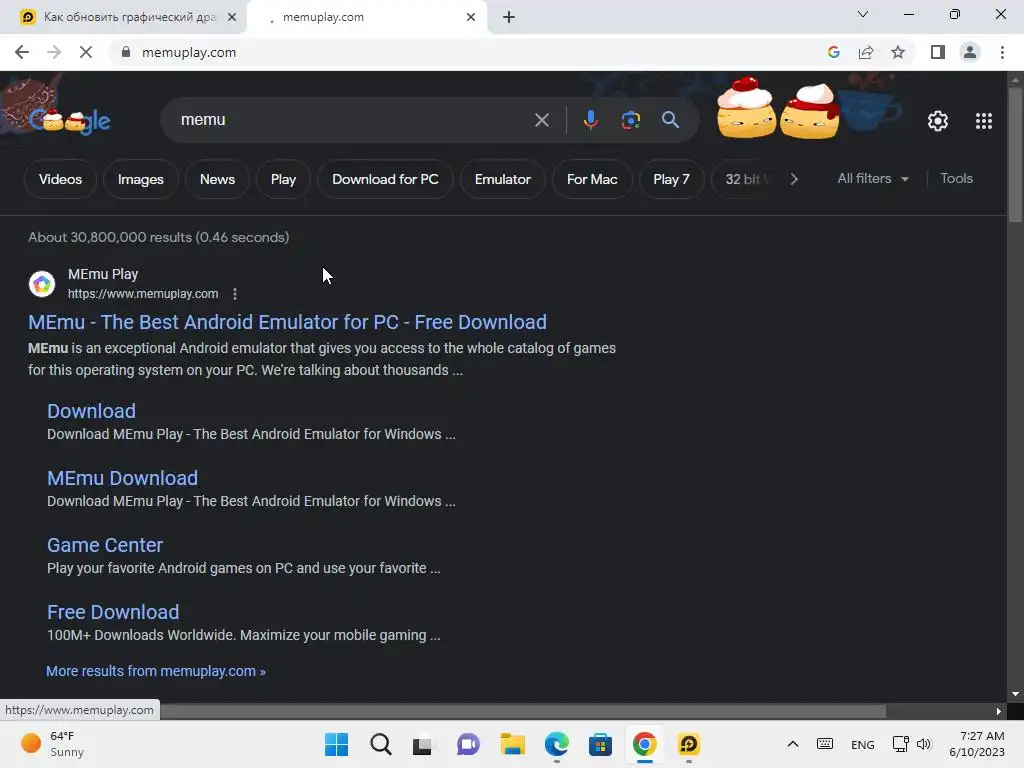Open the Game Center sitelink

point(104,545)
